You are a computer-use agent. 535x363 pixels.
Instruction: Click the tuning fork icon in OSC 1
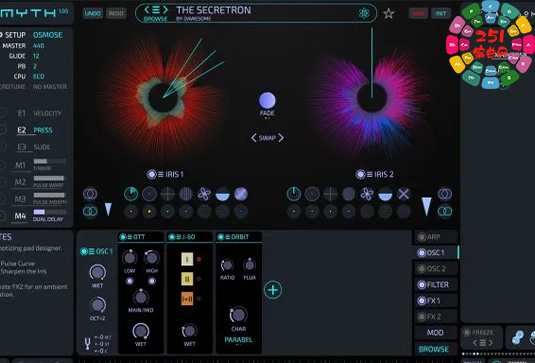click(x=87, y=344)
